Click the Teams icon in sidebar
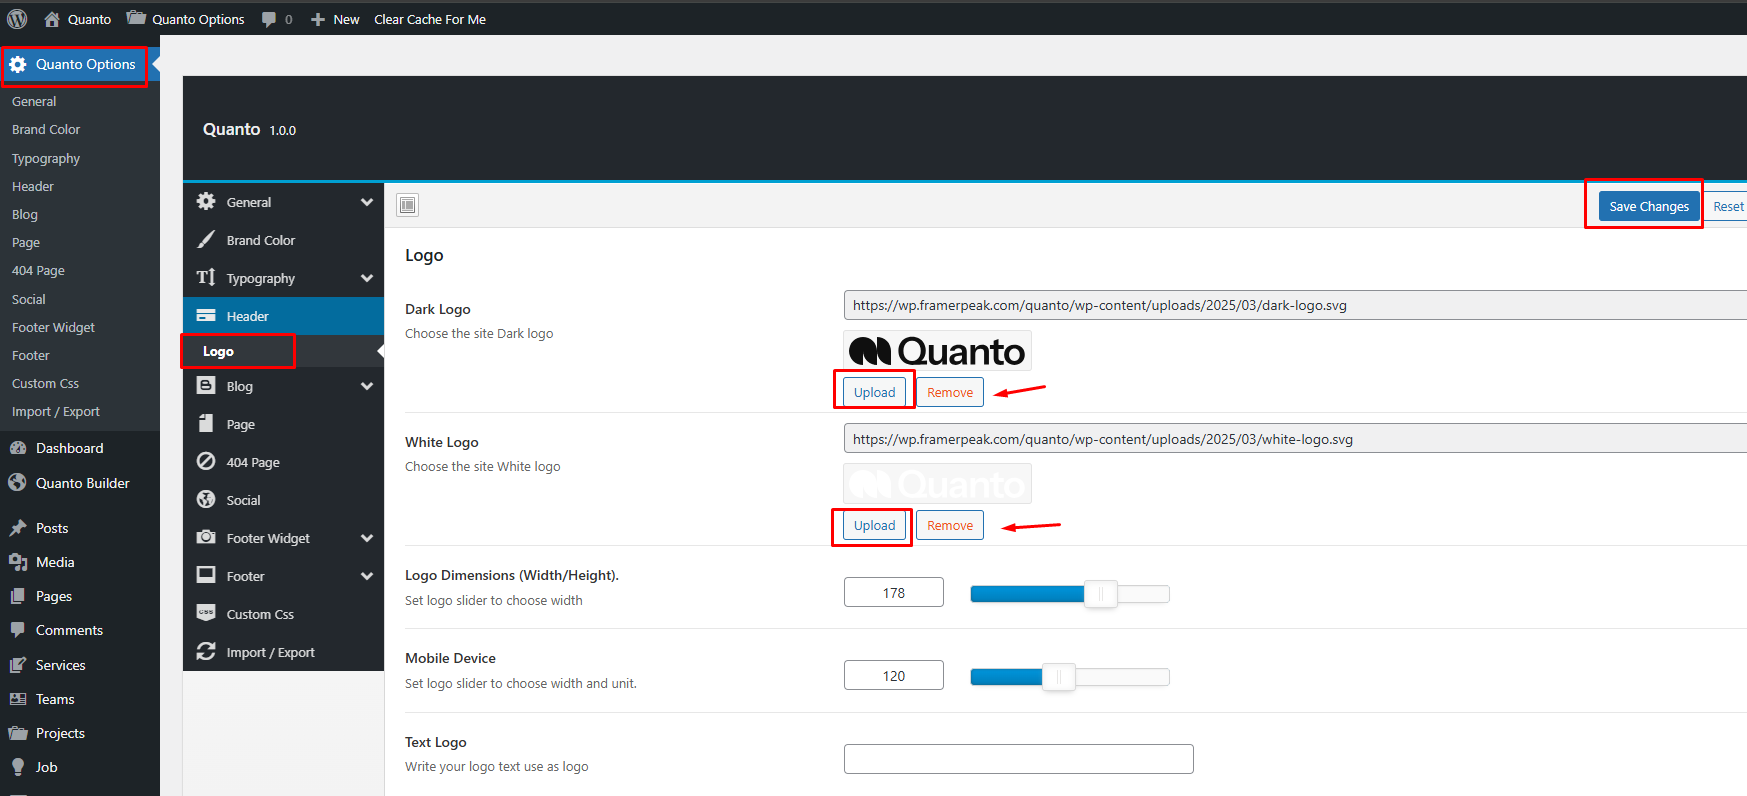The height and width of the screenshot is (796, 1747). pos(18,699)
